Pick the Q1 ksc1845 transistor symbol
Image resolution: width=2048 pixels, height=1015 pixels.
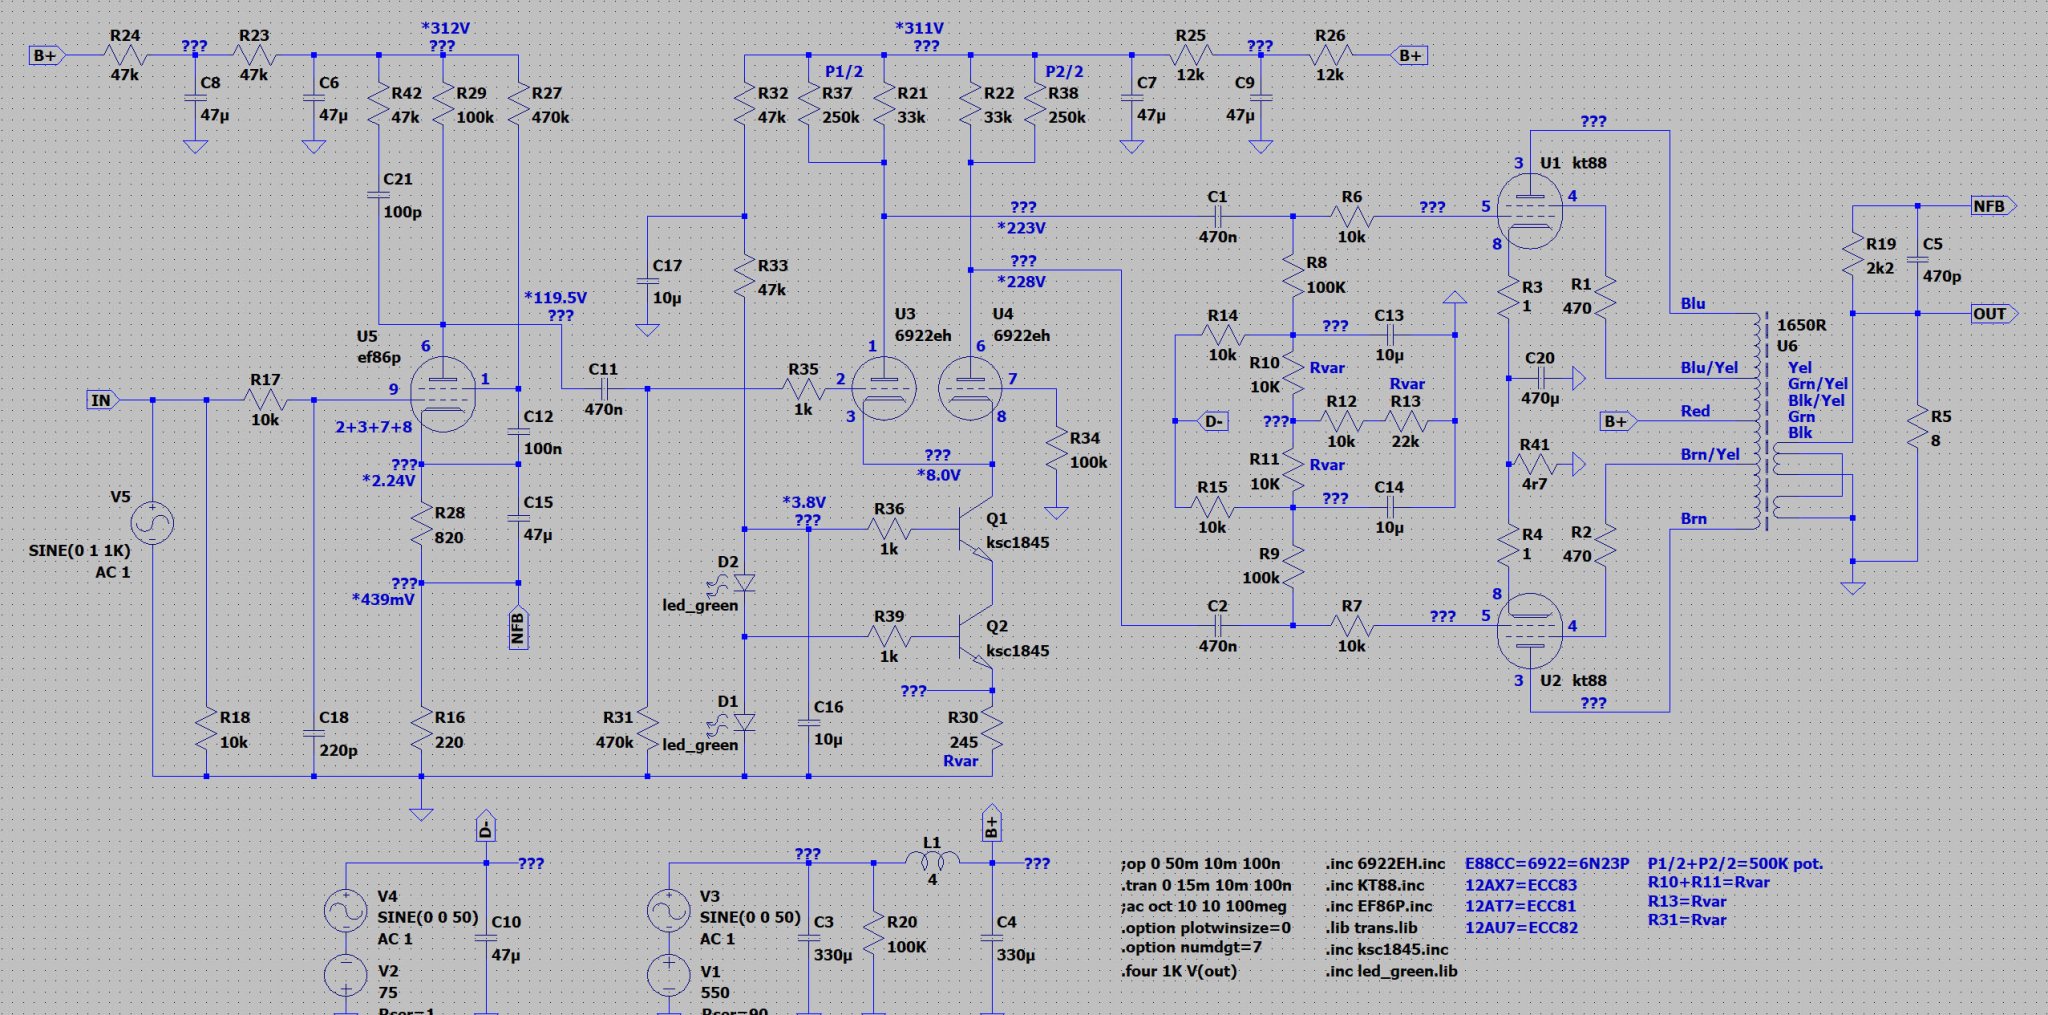[x=973, y=530]
